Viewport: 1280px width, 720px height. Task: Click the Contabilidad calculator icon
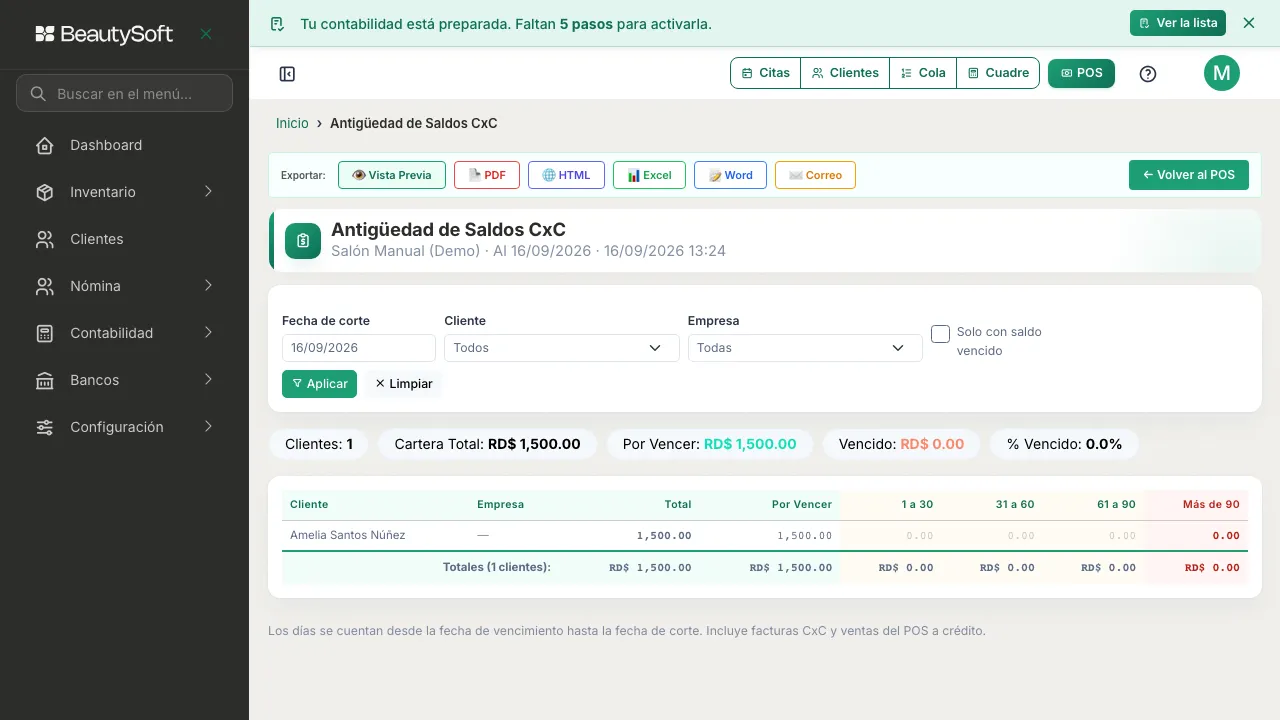click(x=45, y=333)
